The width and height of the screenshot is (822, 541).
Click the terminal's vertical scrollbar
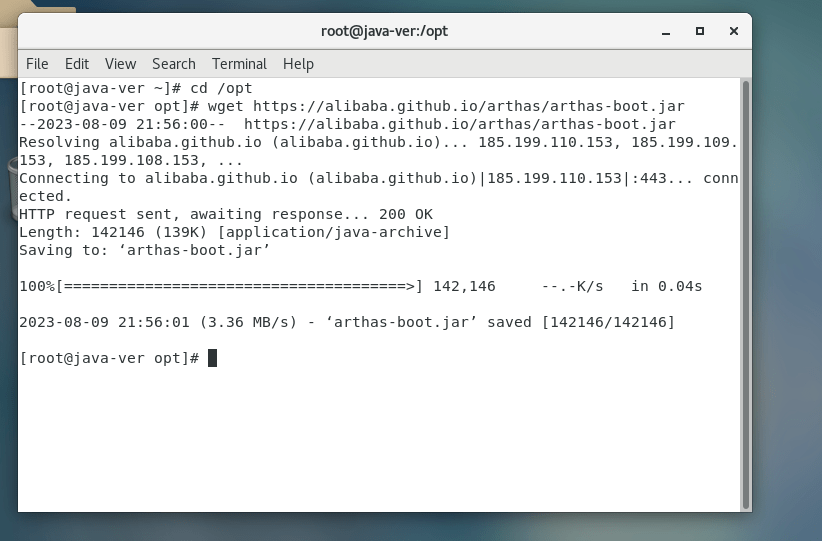745,290
